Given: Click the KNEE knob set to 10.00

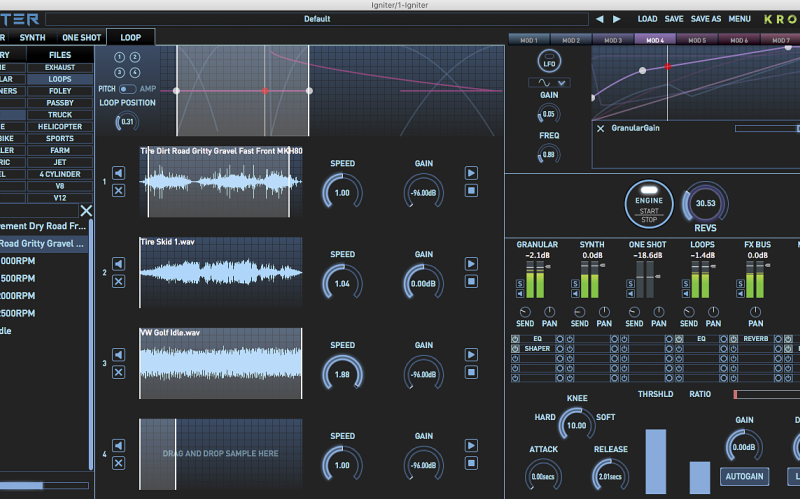Looking at the screenshot, I should 577,425.
